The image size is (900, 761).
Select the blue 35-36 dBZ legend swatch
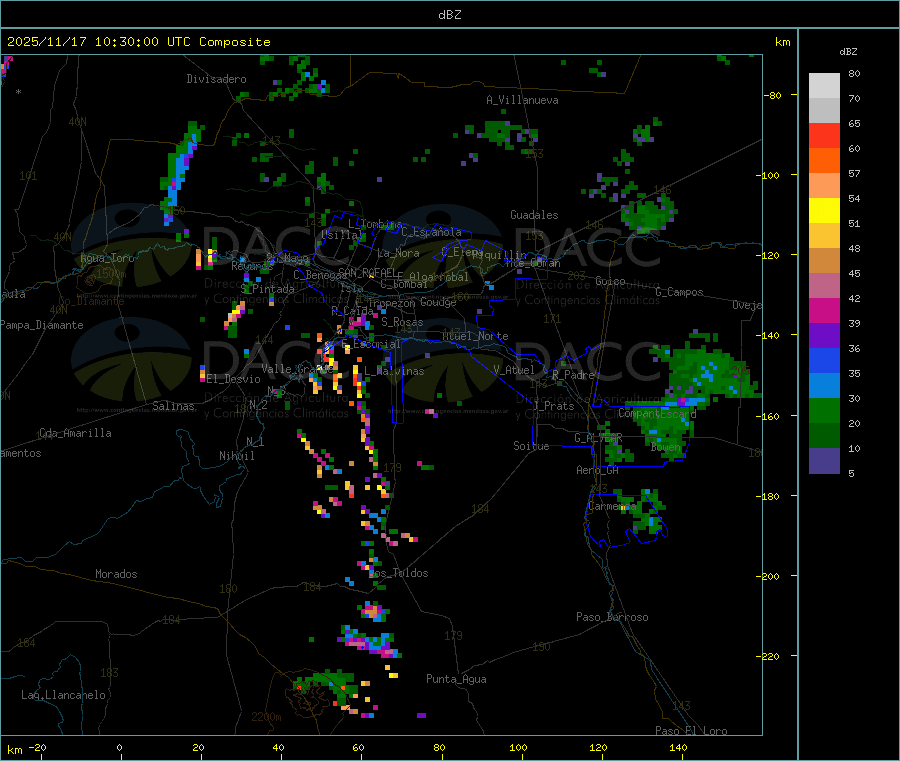click(824, 360)
